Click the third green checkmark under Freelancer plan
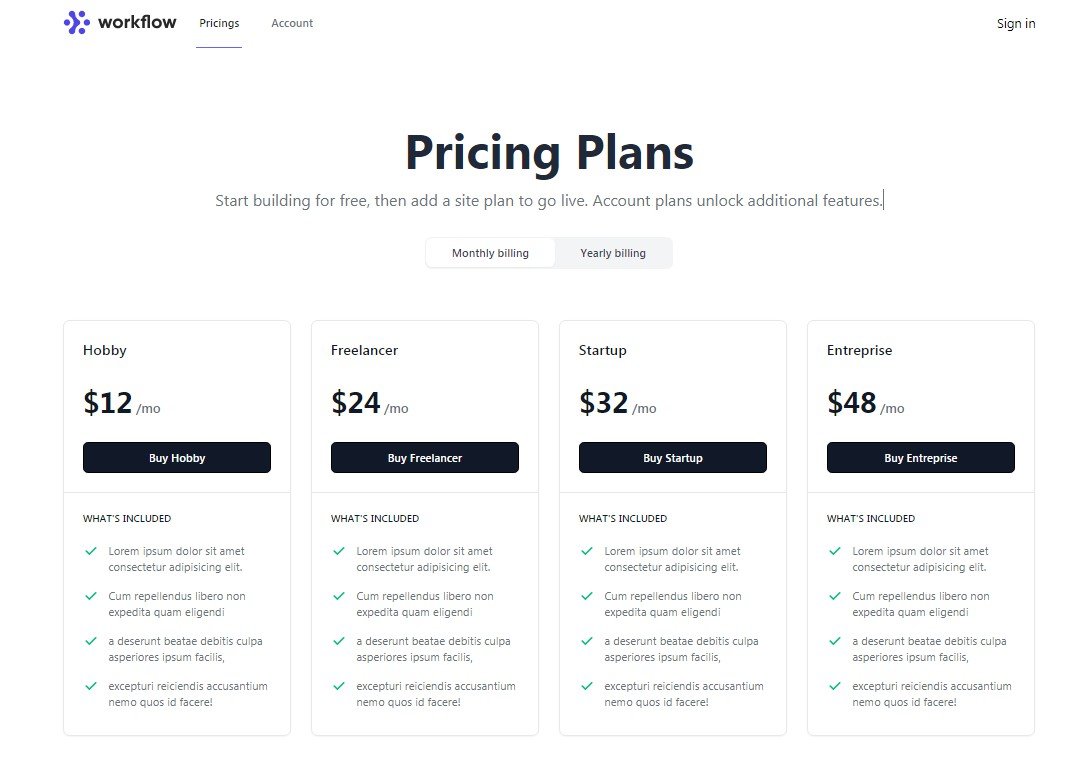The width and height of the screenshot is (1091, 757). point(338,641)
